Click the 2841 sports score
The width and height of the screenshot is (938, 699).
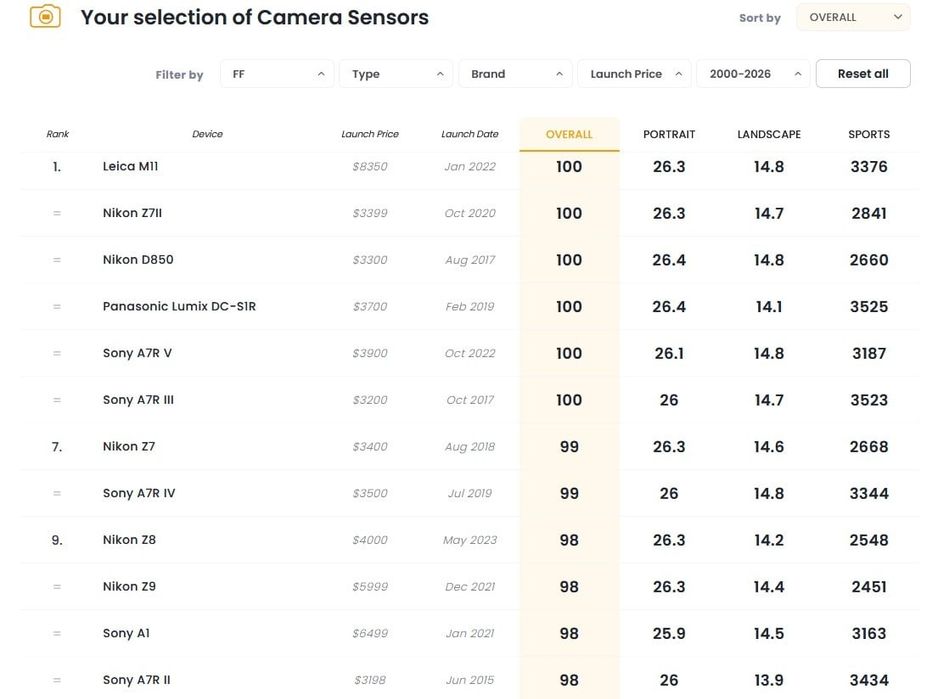coord(869,213)
